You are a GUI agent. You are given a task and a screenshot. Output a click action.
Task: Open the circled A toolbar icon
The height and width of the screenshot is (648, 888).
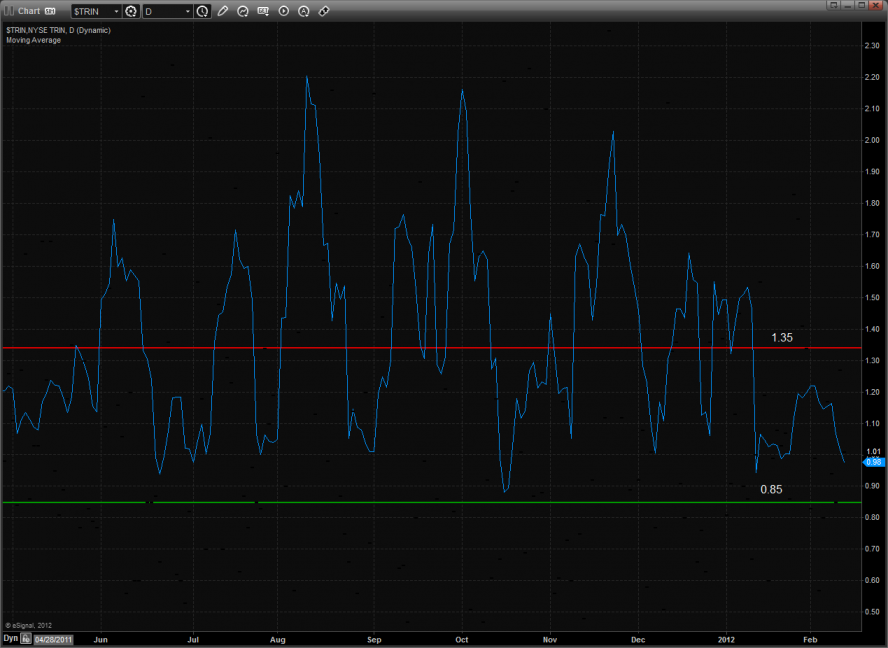[x=304, y=11]
